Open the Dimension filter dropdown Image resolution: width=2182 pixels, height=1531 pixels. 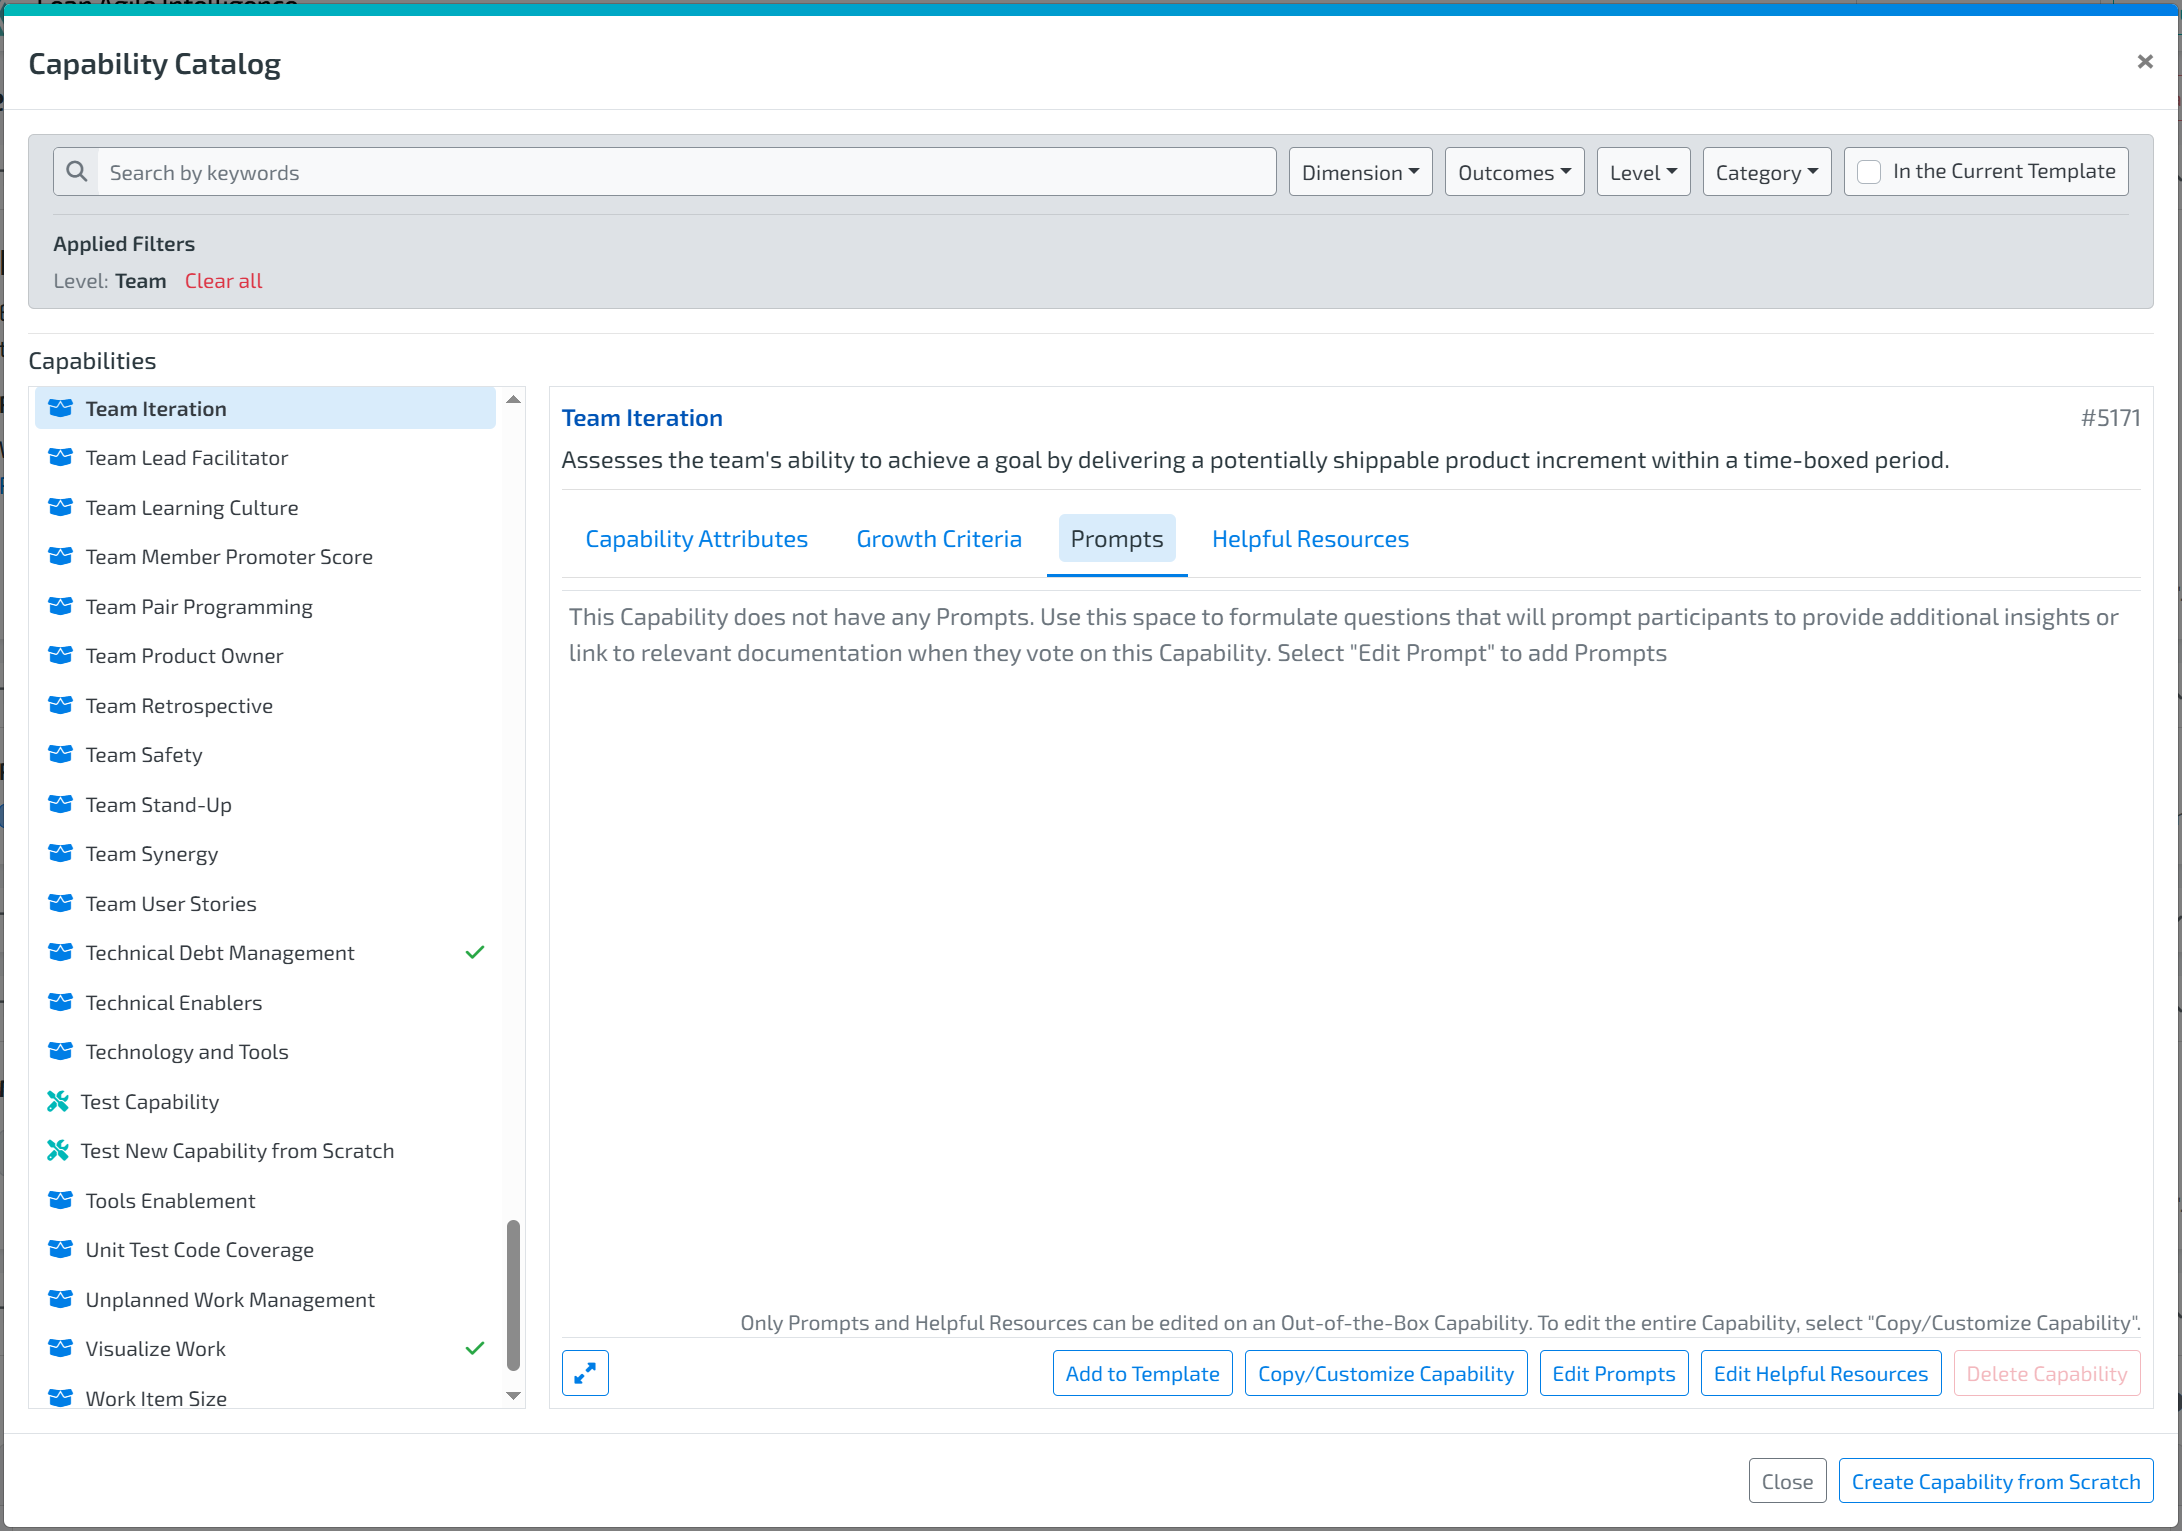1360,172
